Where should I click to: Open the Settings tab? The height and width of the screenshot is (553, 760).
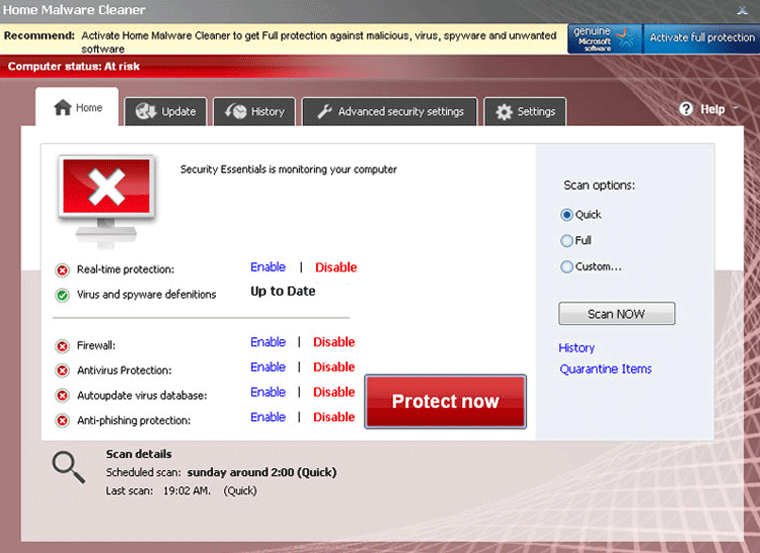coord(525,112)
